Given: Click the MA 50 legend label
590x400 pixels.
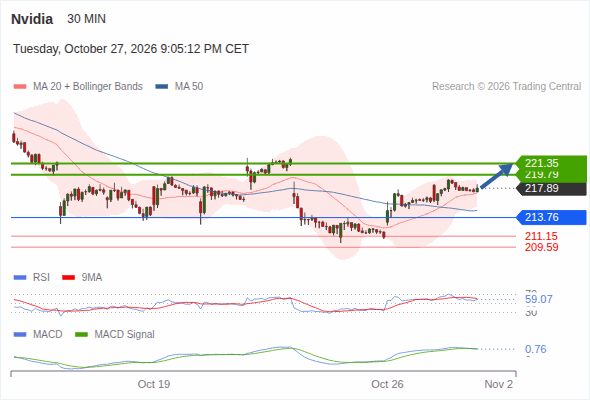Looking at the screenshot, I should (189, 87).
